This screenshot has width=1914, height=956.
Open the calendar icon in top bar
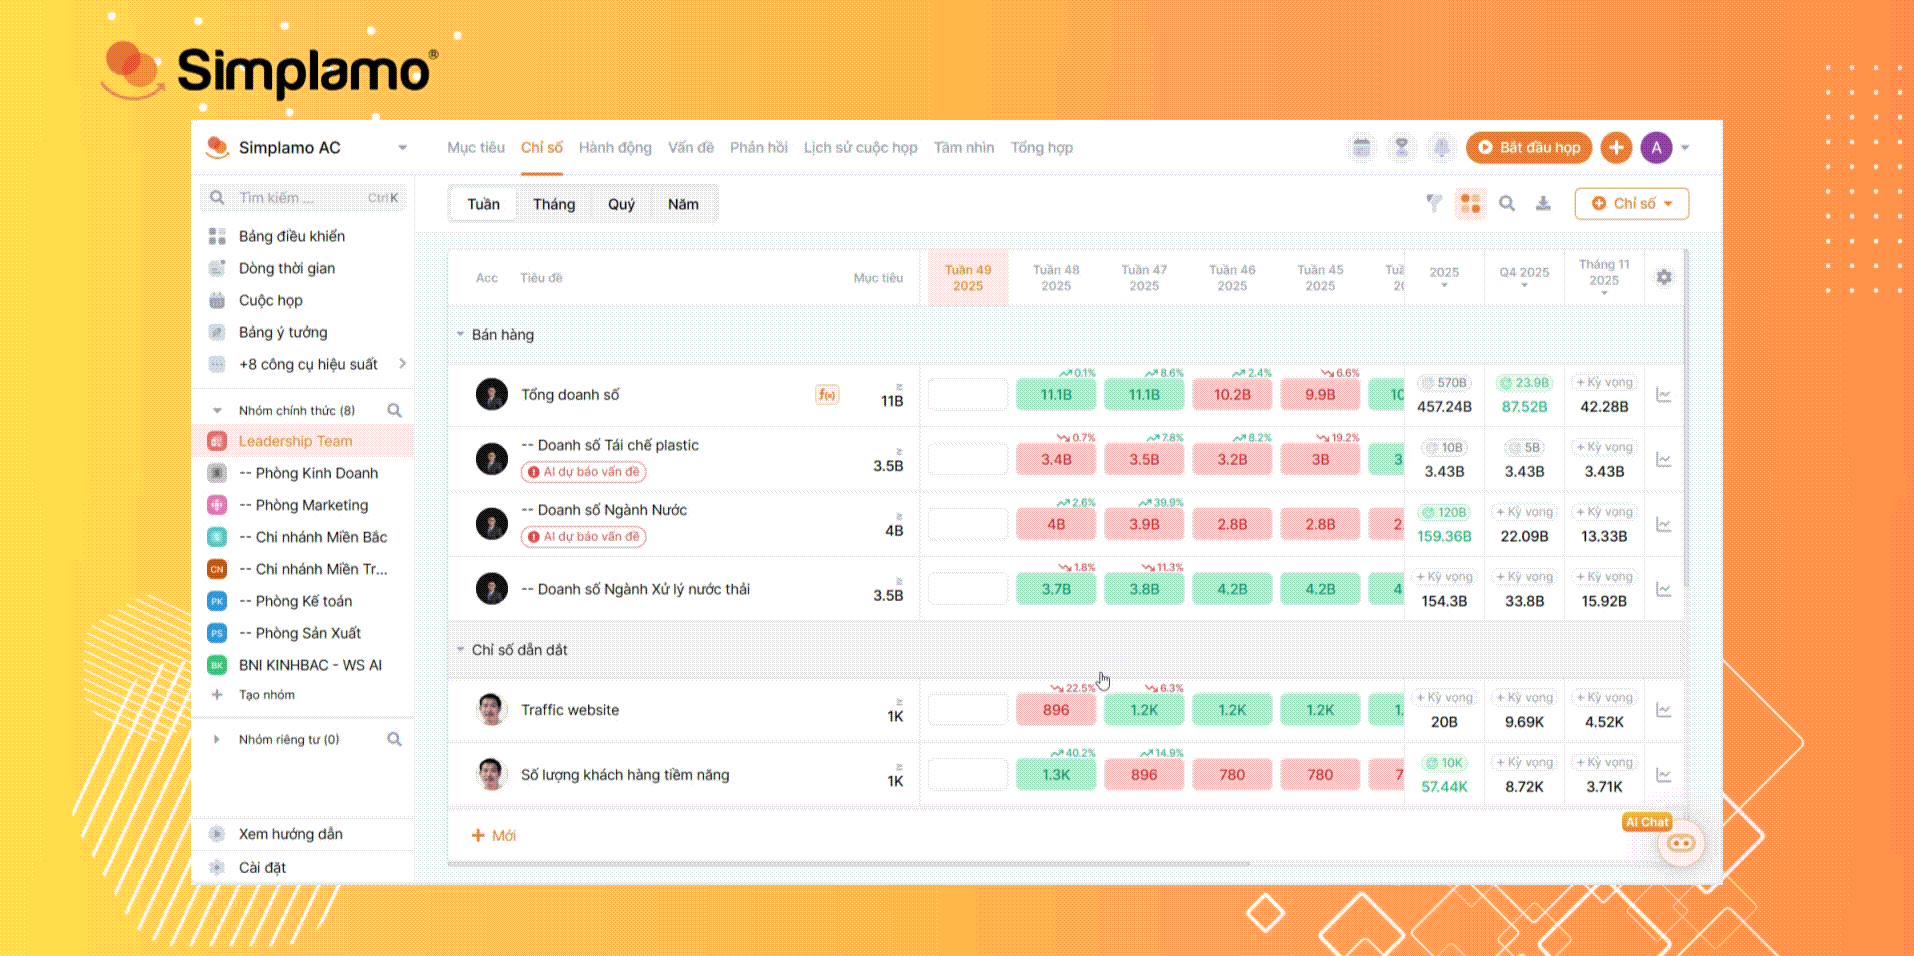1361,148
